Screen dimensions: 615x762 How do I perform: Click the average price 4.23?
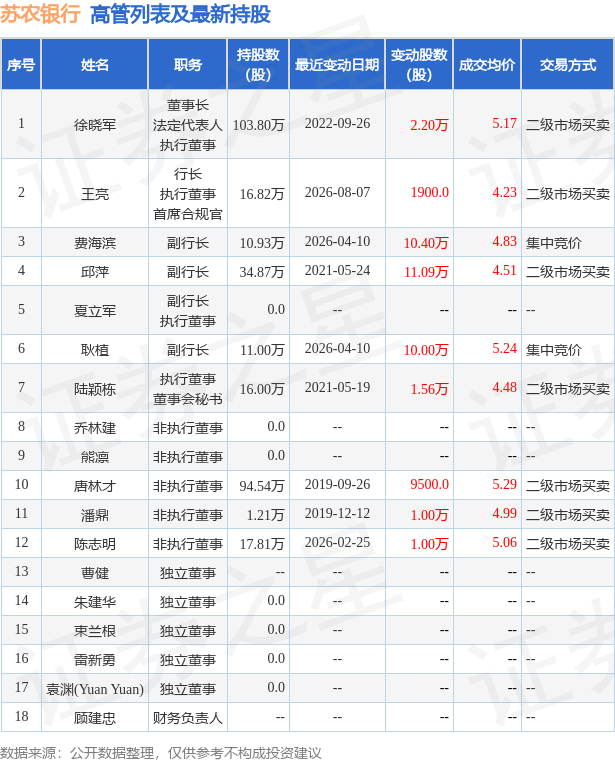(504, 192)
